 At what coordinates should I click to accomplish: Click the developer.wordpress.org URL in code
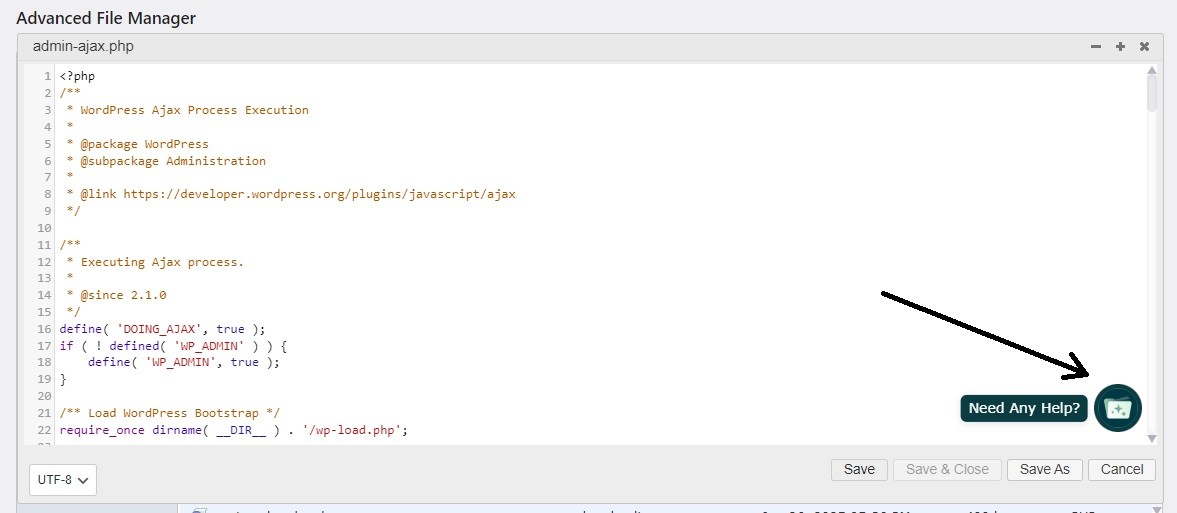pos(320,194)
